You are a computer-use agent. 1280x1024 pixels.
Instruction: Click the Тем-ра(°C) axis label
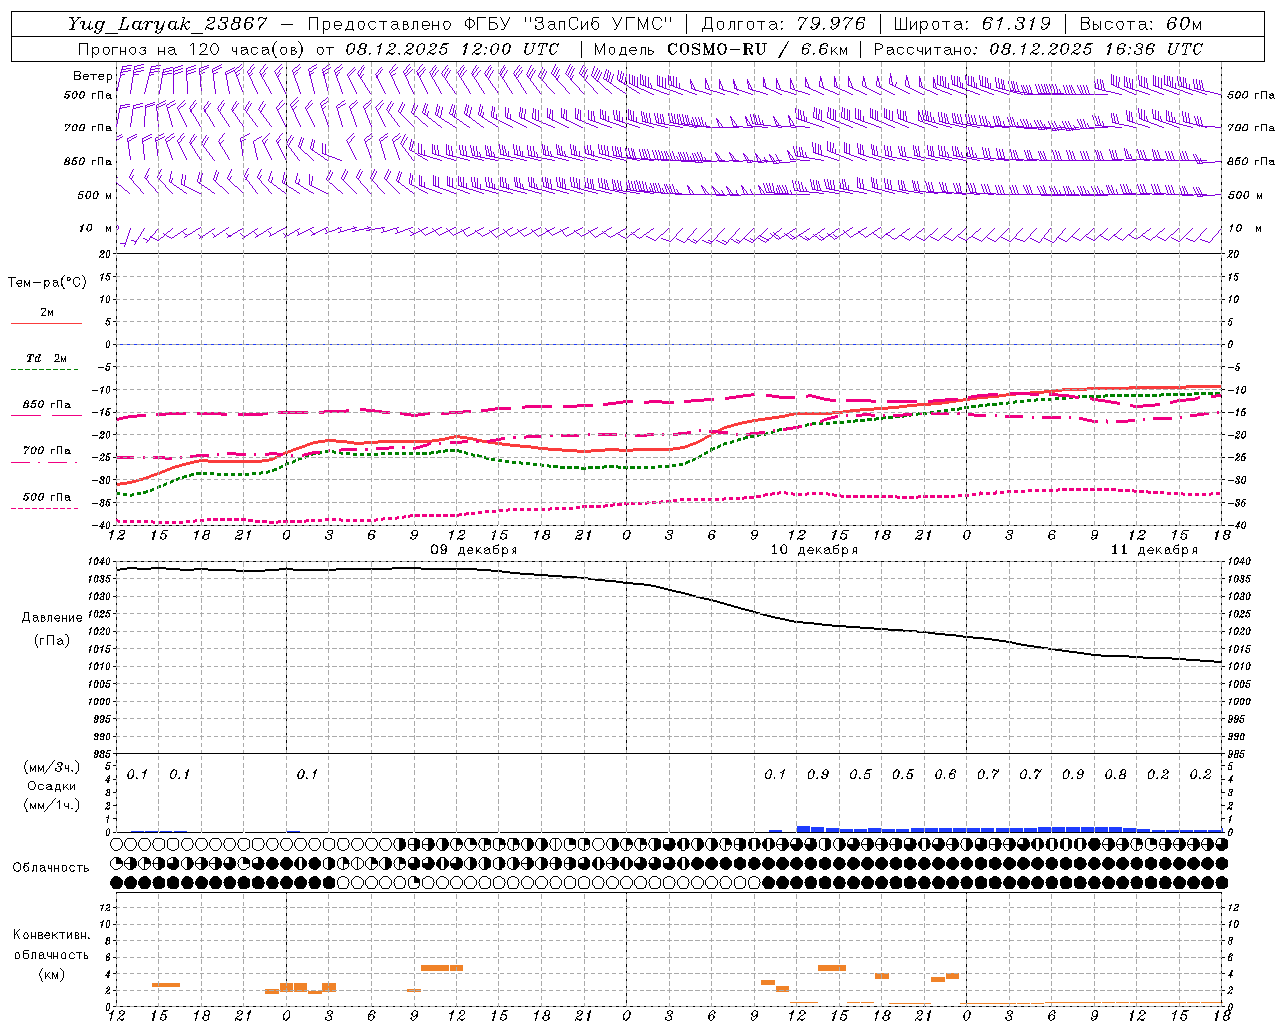coord(47,283)
